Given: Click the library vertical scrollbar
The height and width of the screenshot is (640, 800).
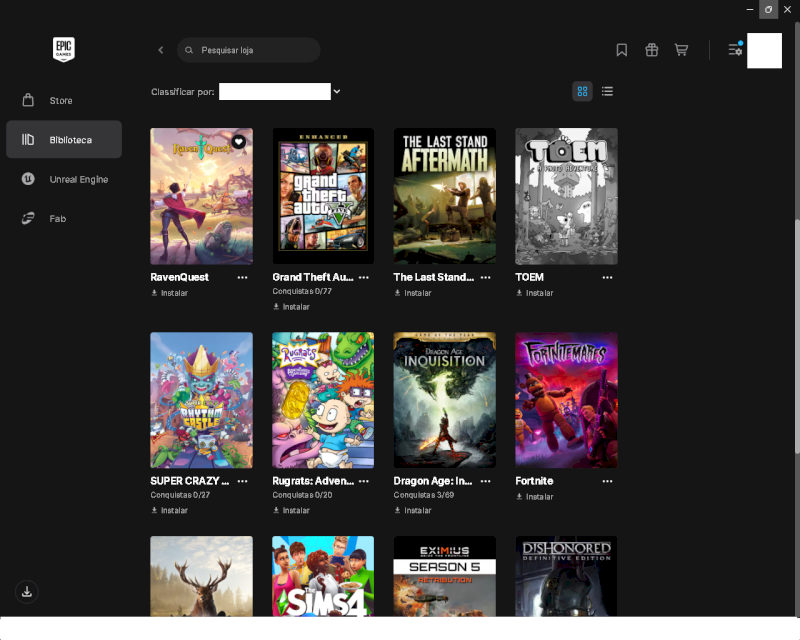Looking at the screenshot, I should pyautogui.click(x=797, y=336).
